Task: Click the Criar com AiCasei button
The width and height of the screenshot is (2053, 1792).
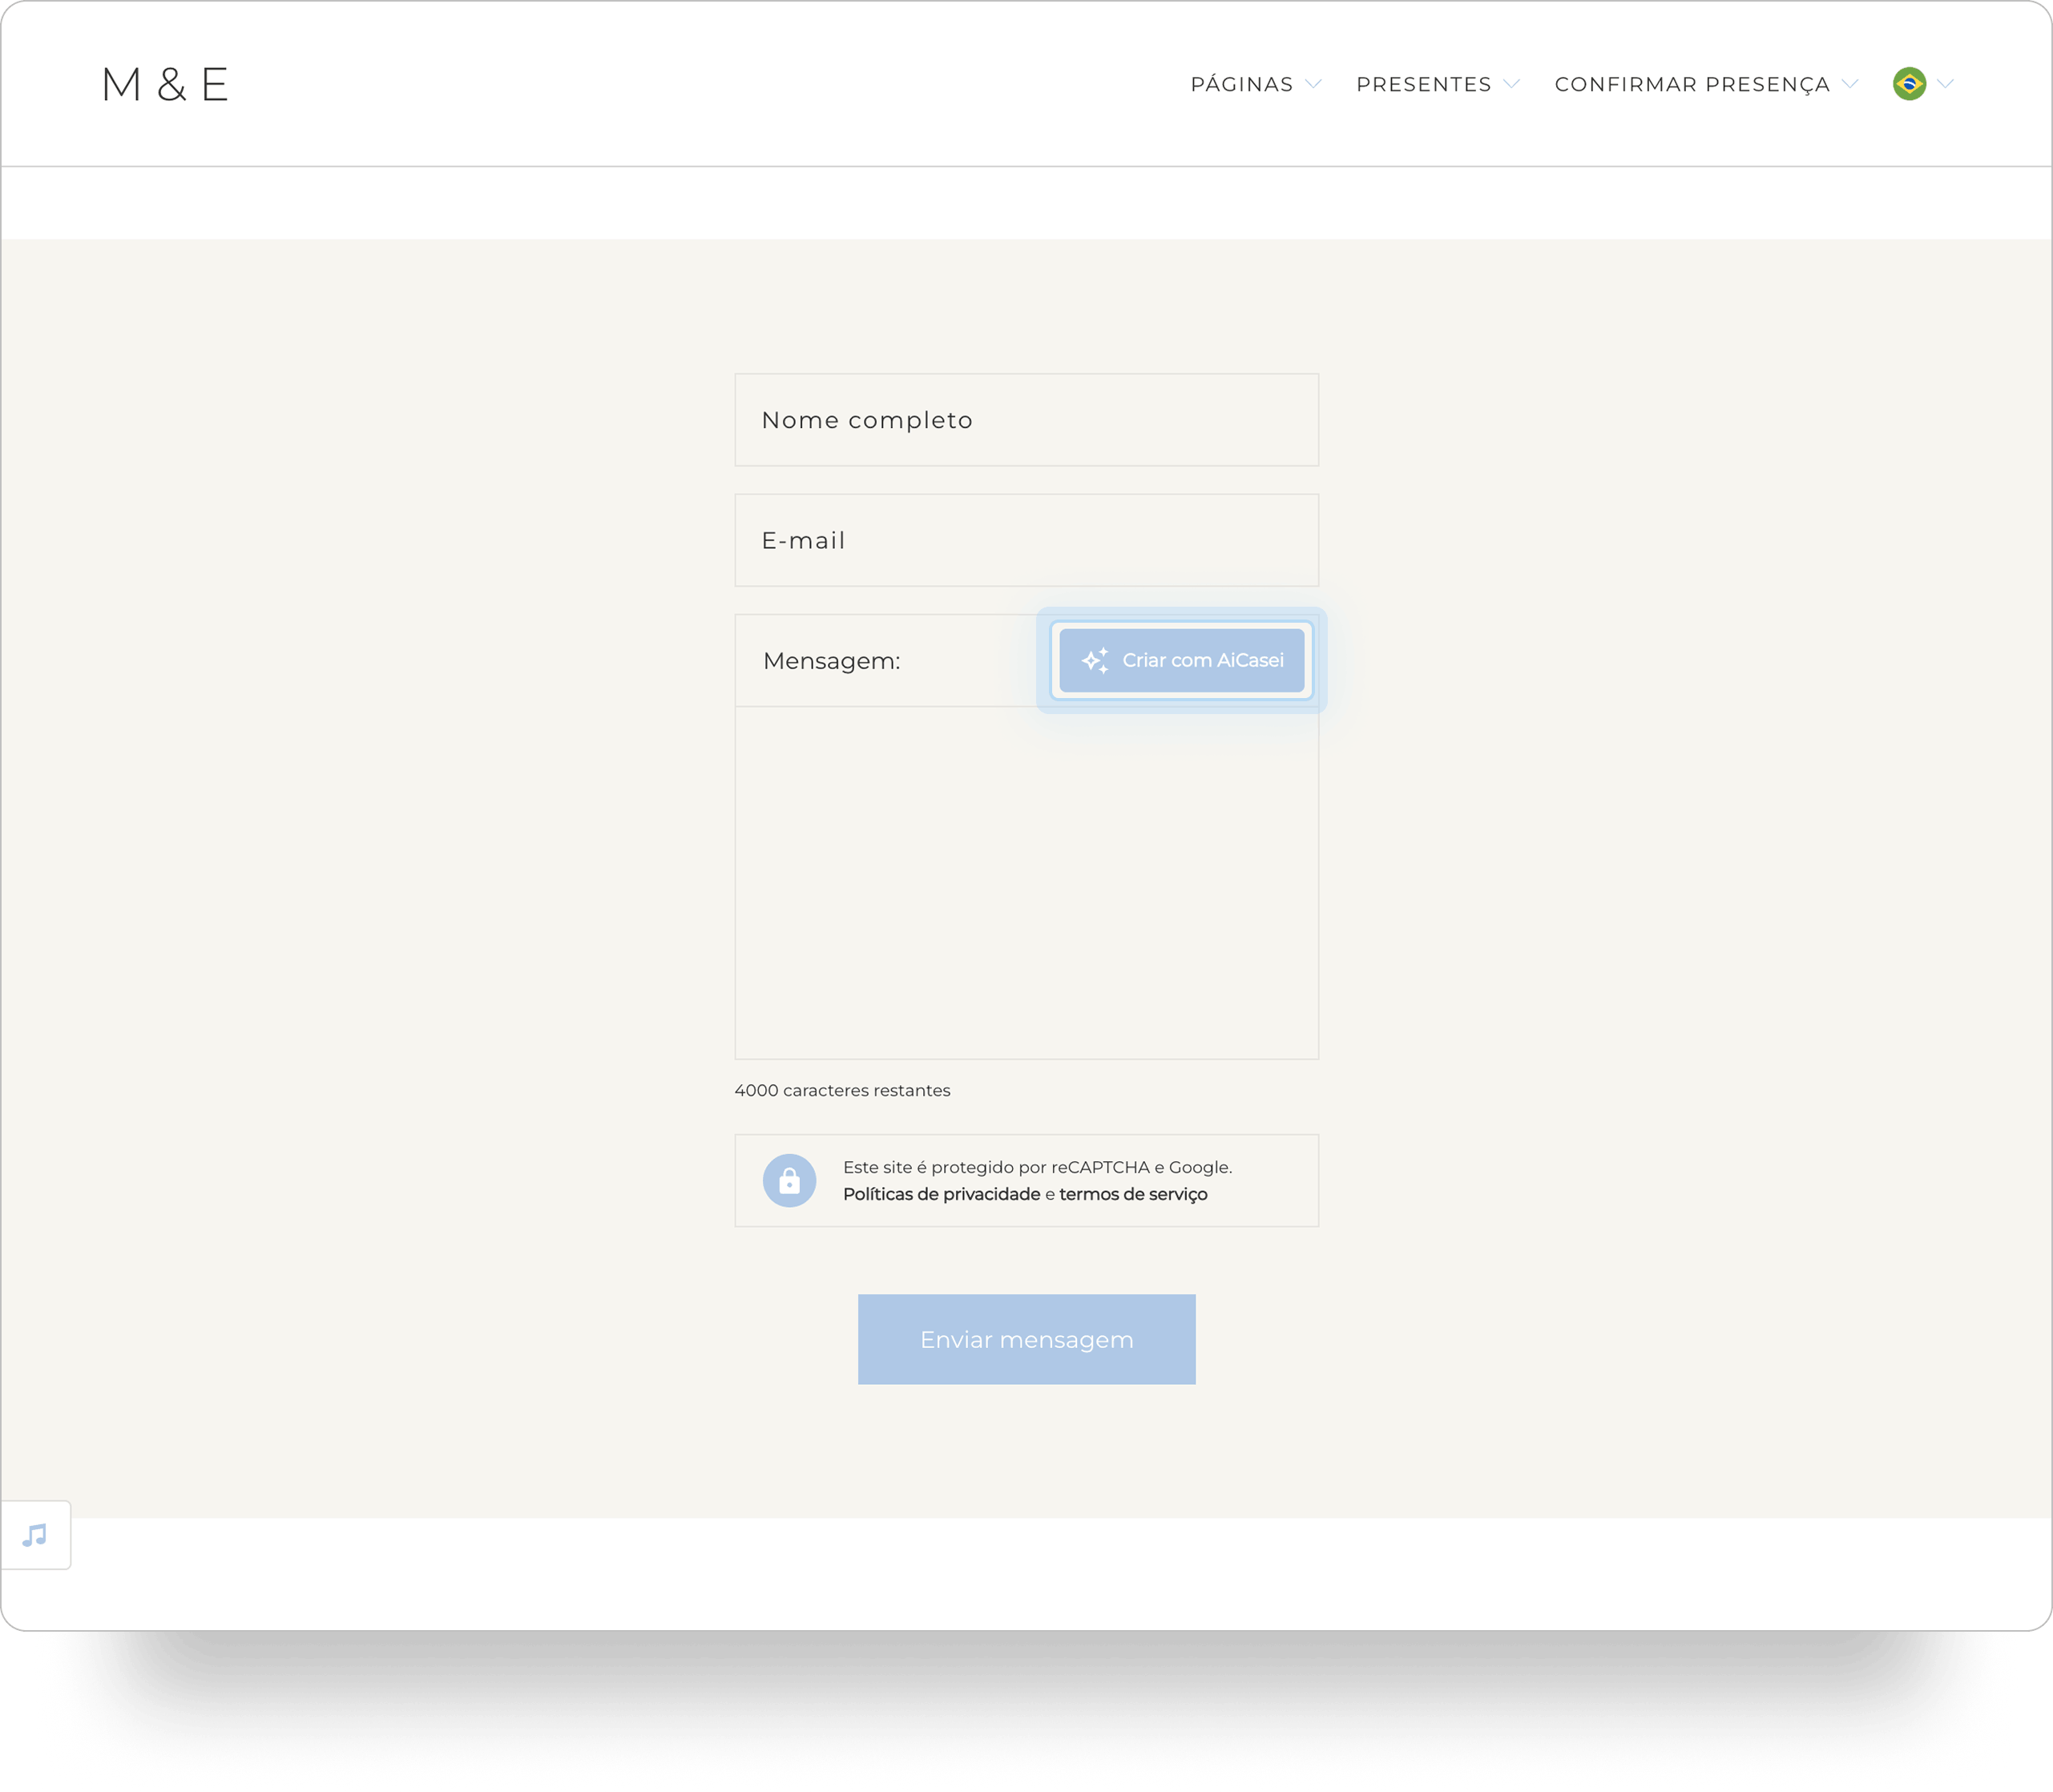Action: coord(1181,660)
